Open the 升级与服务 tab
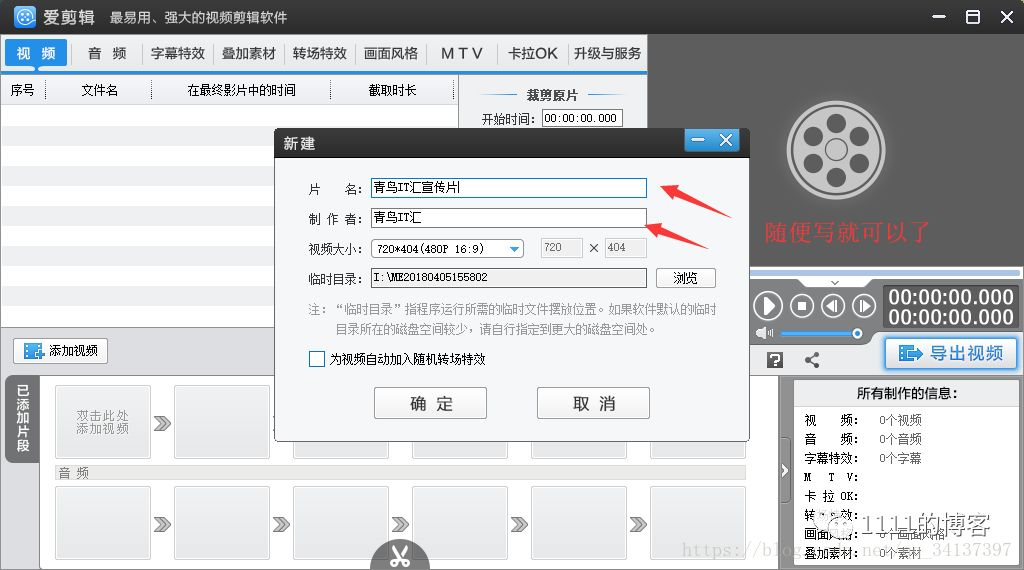Image resolution: width=1024 pixels, height=570 pixels. click(607, 54)
